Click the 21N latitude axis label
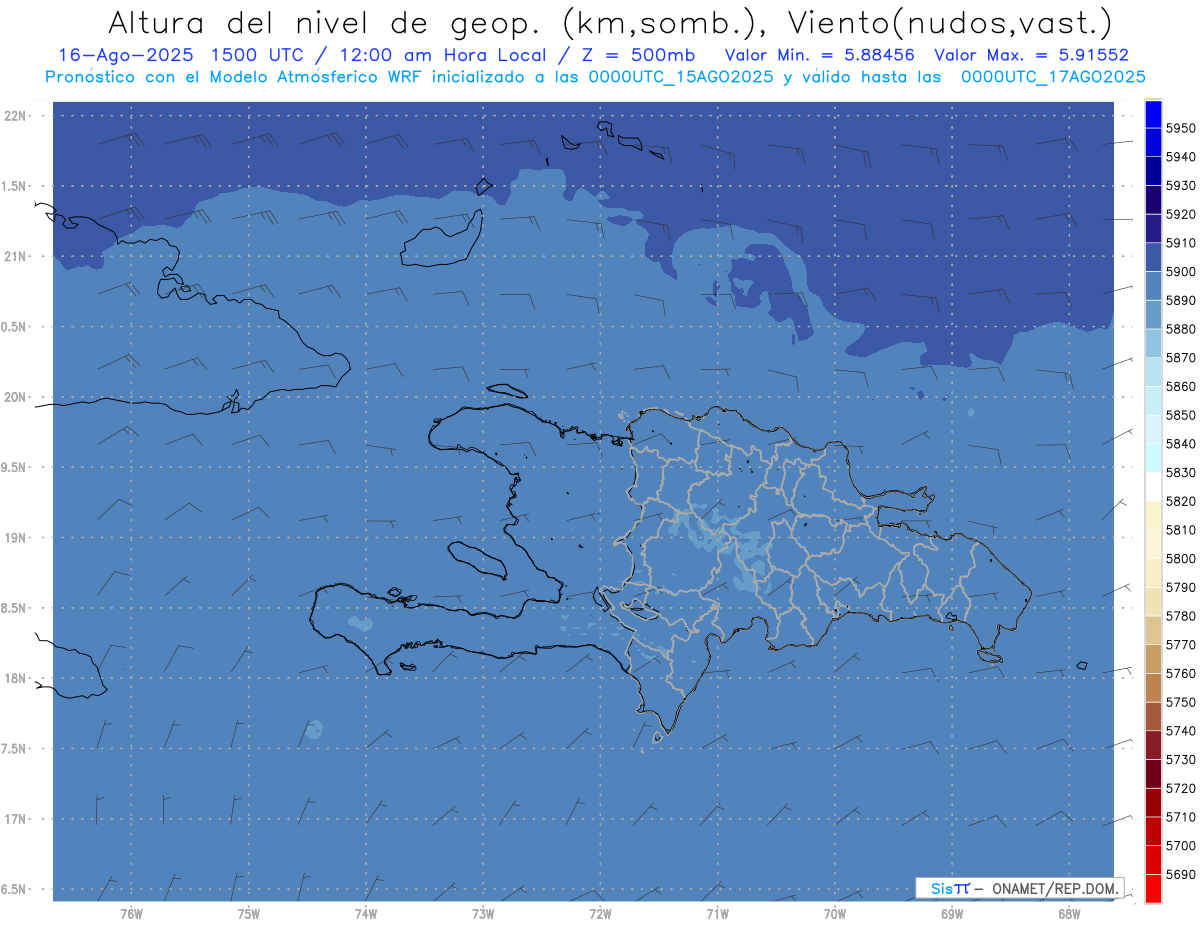Screen dimensions: 1200x927 pos(16,257)
